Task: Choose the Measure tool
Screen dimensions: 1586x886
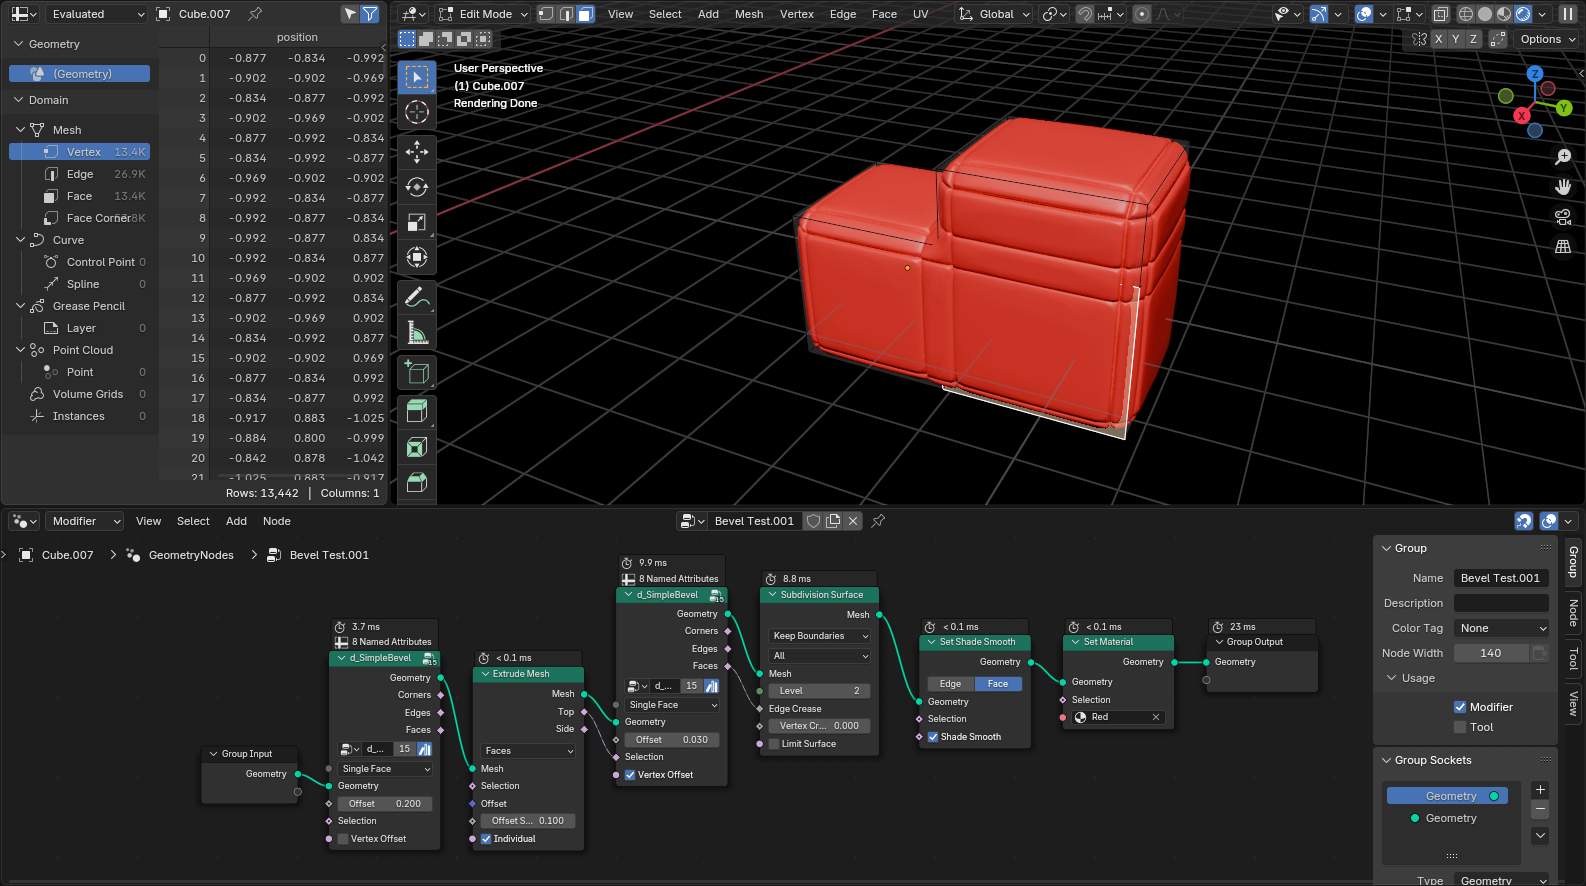Action: pyautogui.click(x=417, y=332)
